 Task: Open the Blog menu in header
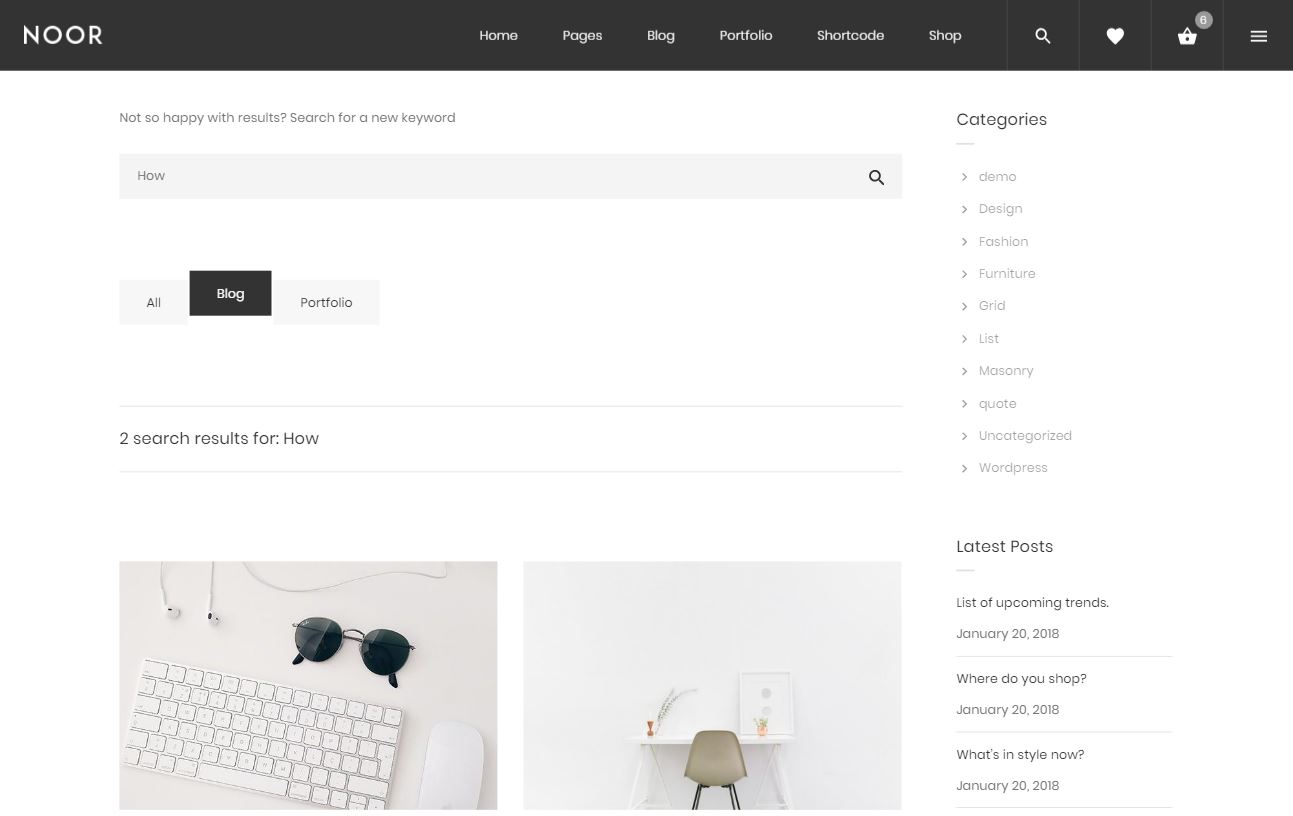click(661, 35)
